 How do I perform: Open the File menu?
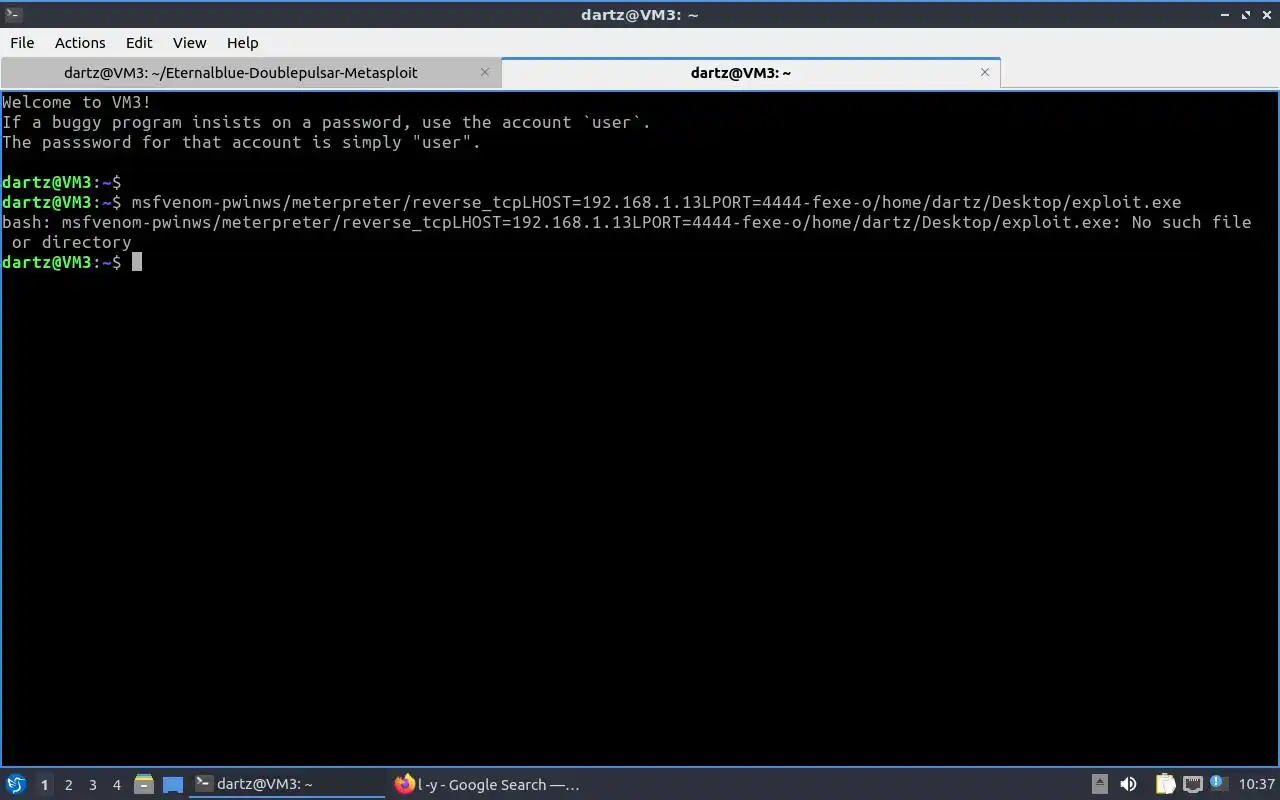[x=22, y=43]
